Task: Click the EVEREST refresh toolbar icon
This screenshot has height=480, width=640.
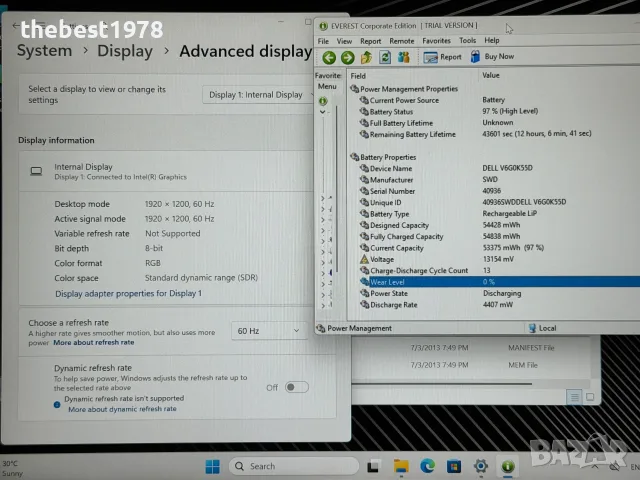Action: (385, 57)
